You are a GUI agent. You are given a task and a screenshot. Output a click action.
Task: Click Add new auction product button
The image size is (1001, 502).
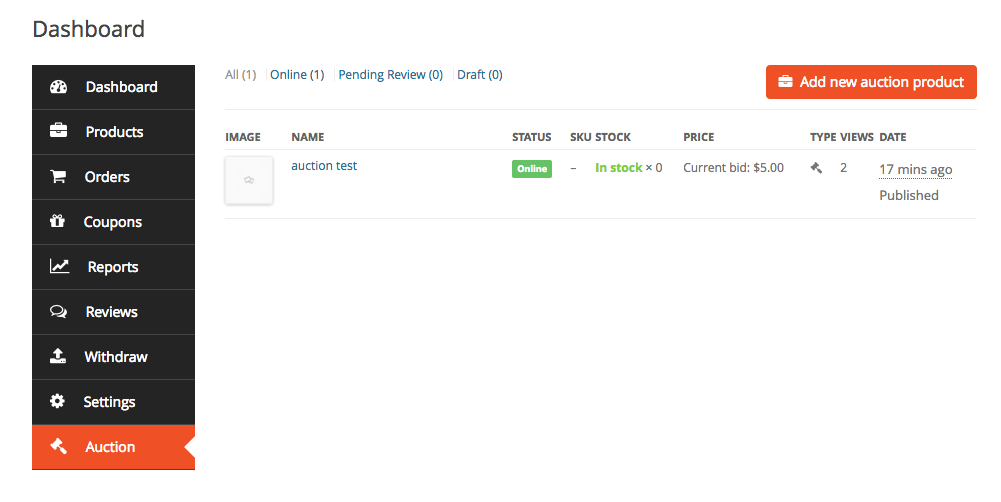click(x=871, y=82)
